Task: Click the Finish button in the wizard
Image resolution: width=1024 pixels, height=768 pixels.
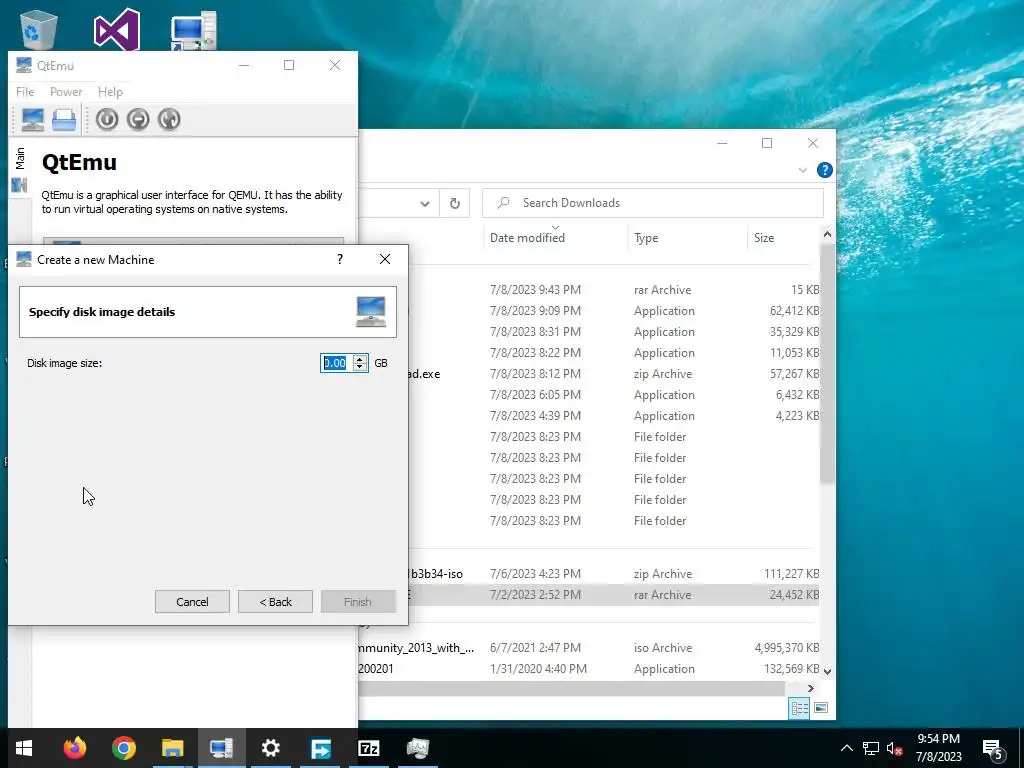Action: (358, 602)
